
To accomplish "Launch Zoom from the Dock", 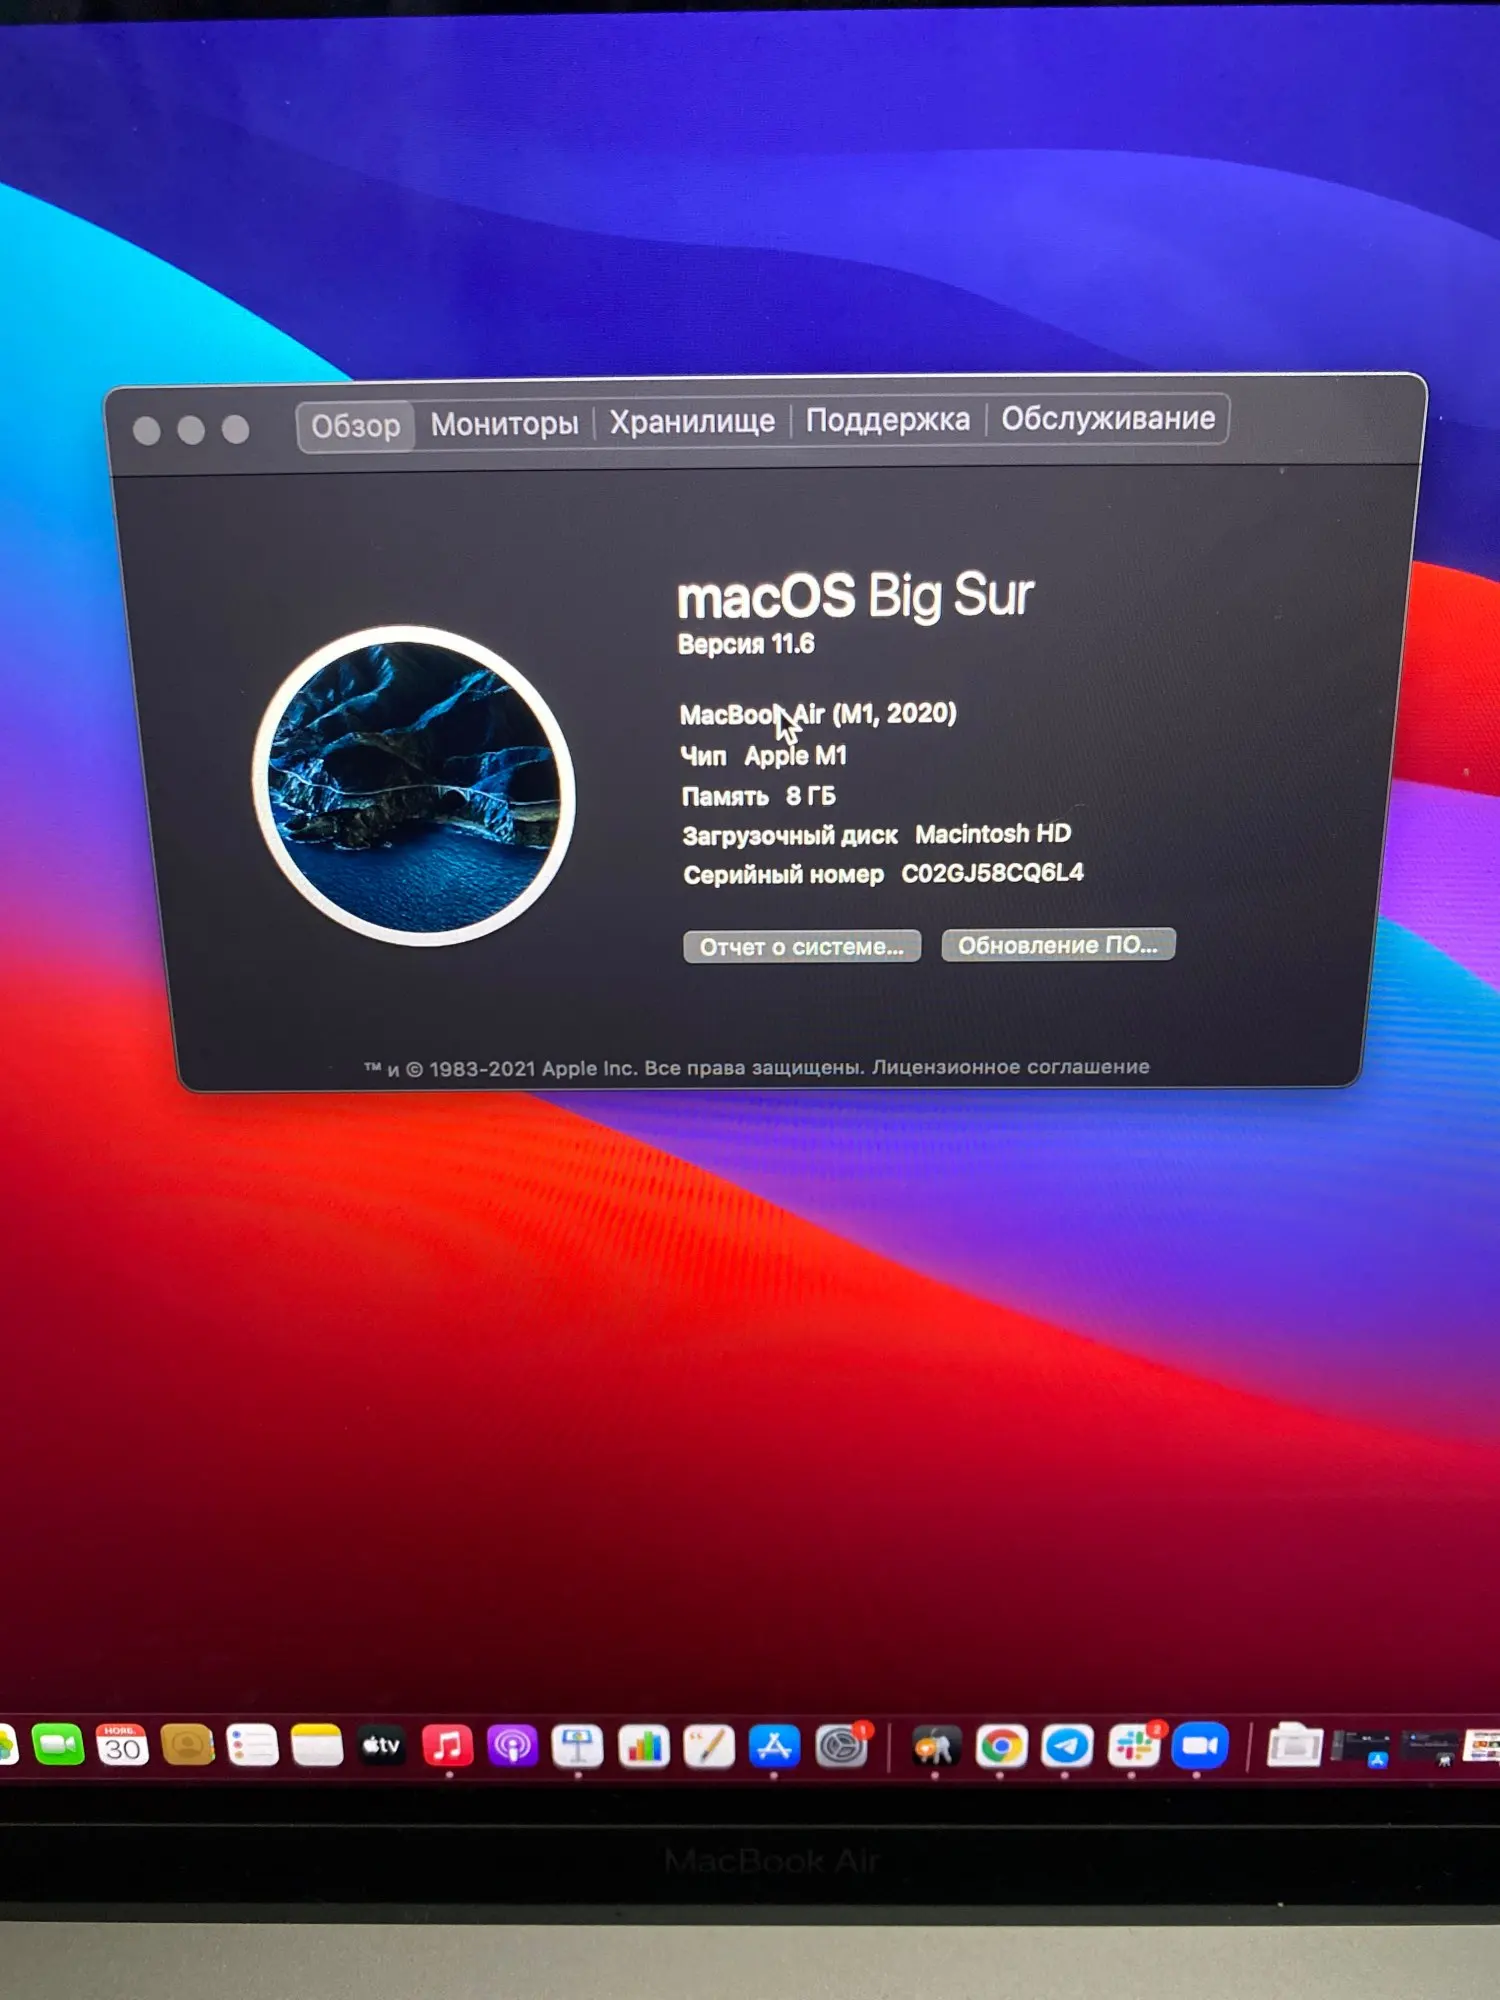I will coord(1200,1747).
